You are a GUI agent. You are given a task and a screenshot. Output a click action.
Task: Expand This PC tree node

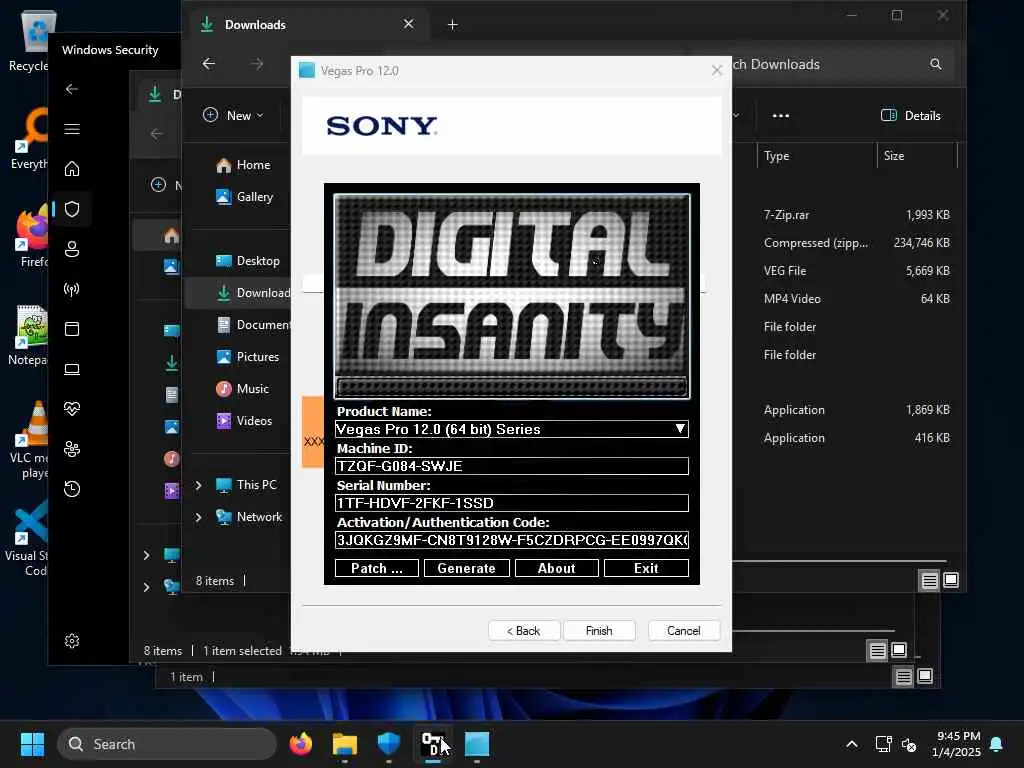tap(199, 485)
